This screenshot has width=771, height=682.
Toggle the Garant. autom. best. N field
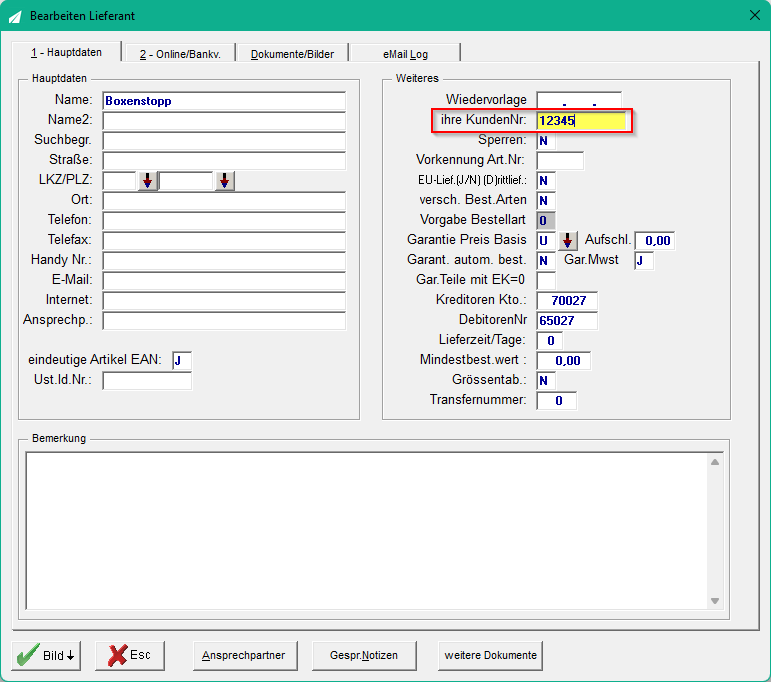(546, 261)
